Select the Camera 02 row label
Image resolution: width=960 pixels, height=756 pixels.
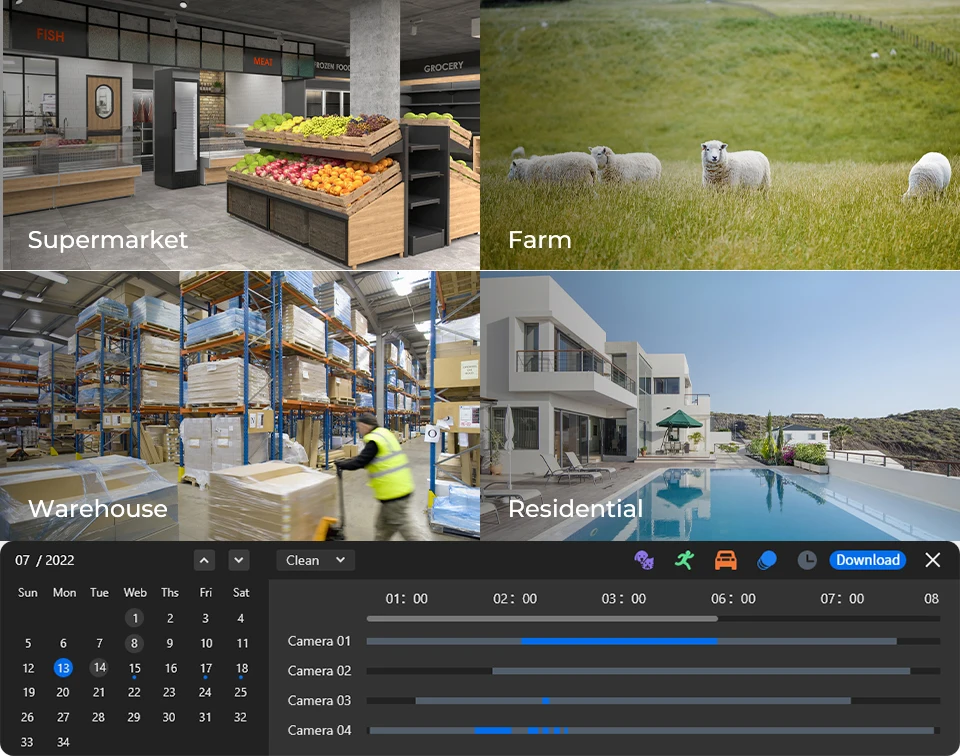[x=319, y=670]
